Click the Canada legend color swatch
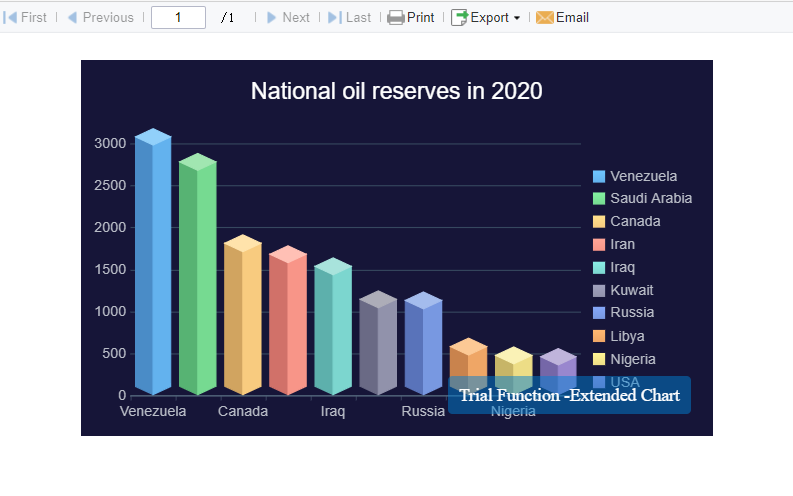Screen dimensions: 793x496 click(599, 221)
